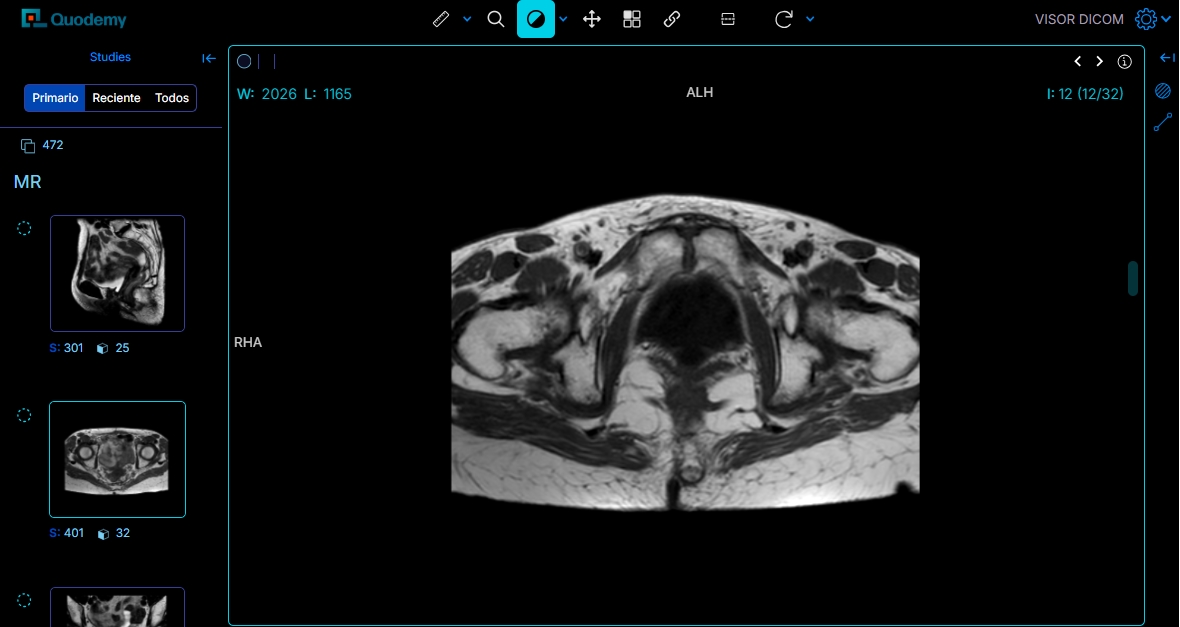Toggle the dashed circle beside series 301
The image size is (1180, 627).
coord(24,228)
